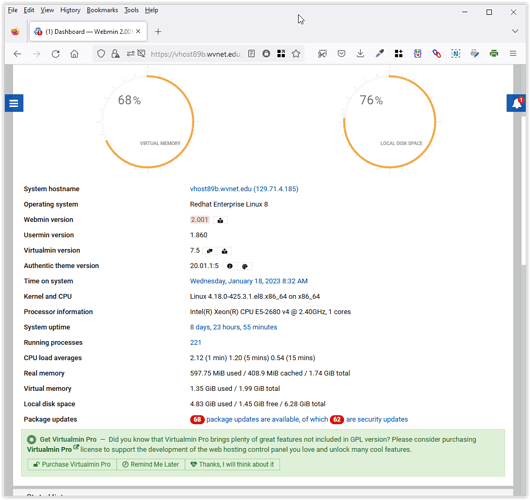530x500 pixels.
Task: Go to the Firefox home page
Action: tap(74, 54)
